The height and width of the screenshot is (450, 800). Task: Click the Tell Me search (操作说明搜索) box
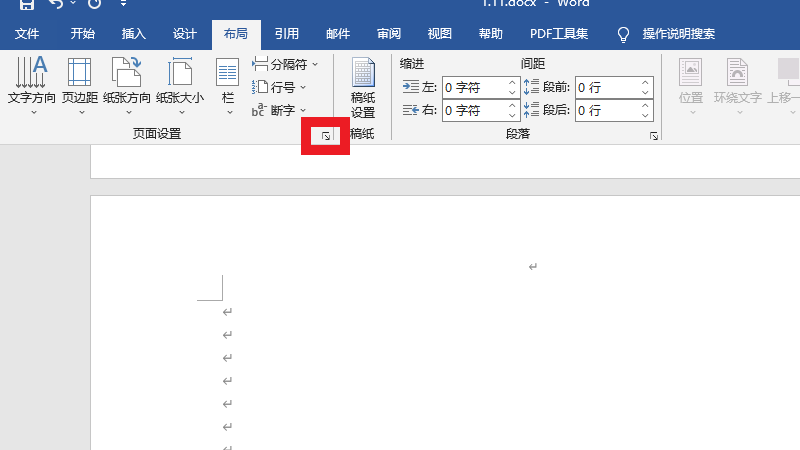click(x=678, y=34)
